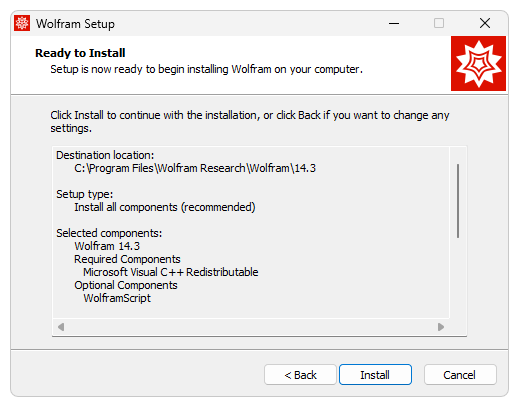
Task: Close the Wolfram Setup dialog
Action: pos(485,23)
